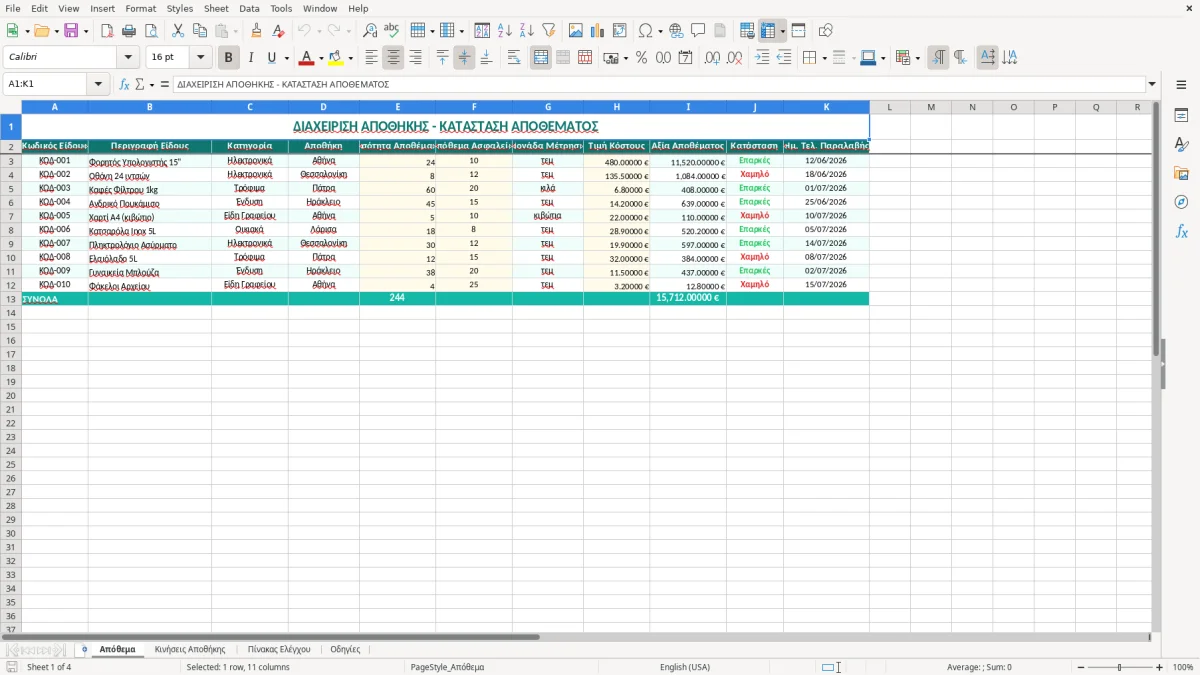Expand Name Box dropdown
Screen dimensions: 1200x675
[x=98, y=84]
